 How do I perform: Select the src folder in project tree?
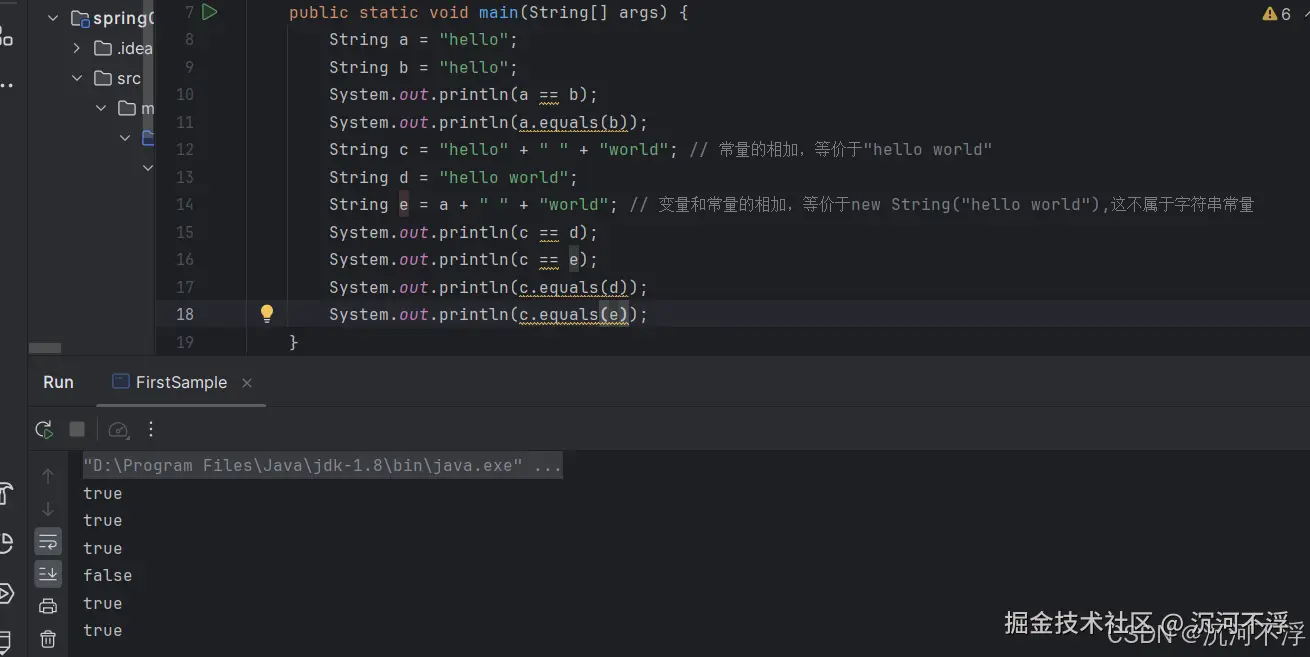pos(118,78)
